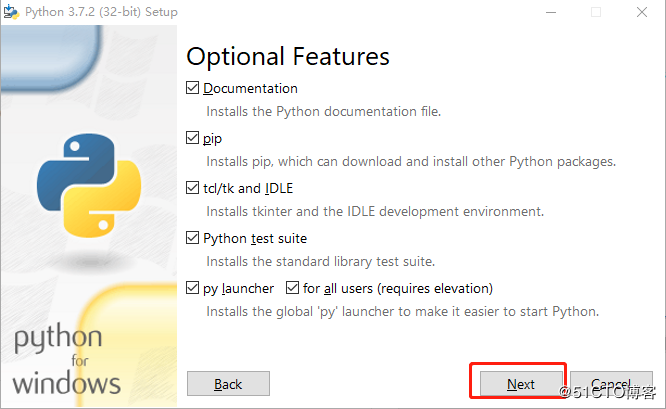
Task: Toggle the tcl/tk and IDLE checkbox
Action: tap(192, 188)
